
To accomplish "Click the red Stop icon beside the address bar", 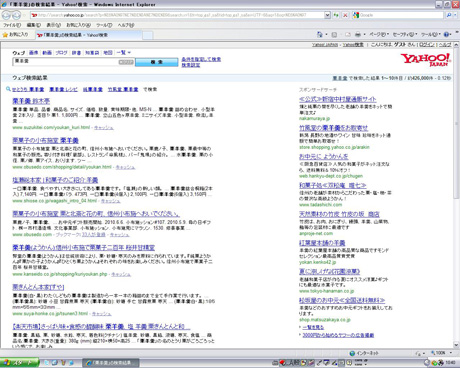I will point(345,15).
